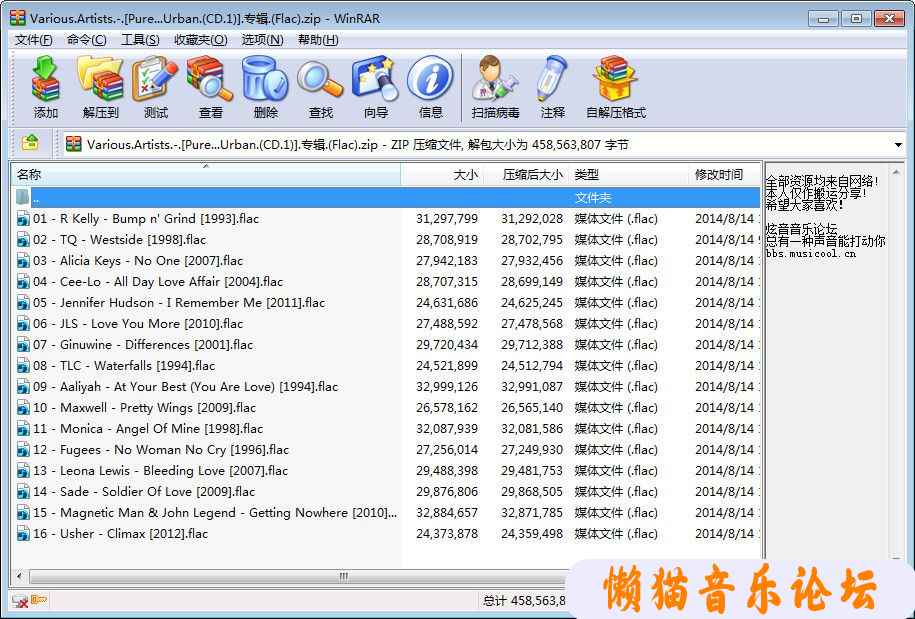The width and height of the screenshot is (915, 619).
Task: Click the View (查看) toolbar icon
Action: pyautogui.click(x=210, y=79)
